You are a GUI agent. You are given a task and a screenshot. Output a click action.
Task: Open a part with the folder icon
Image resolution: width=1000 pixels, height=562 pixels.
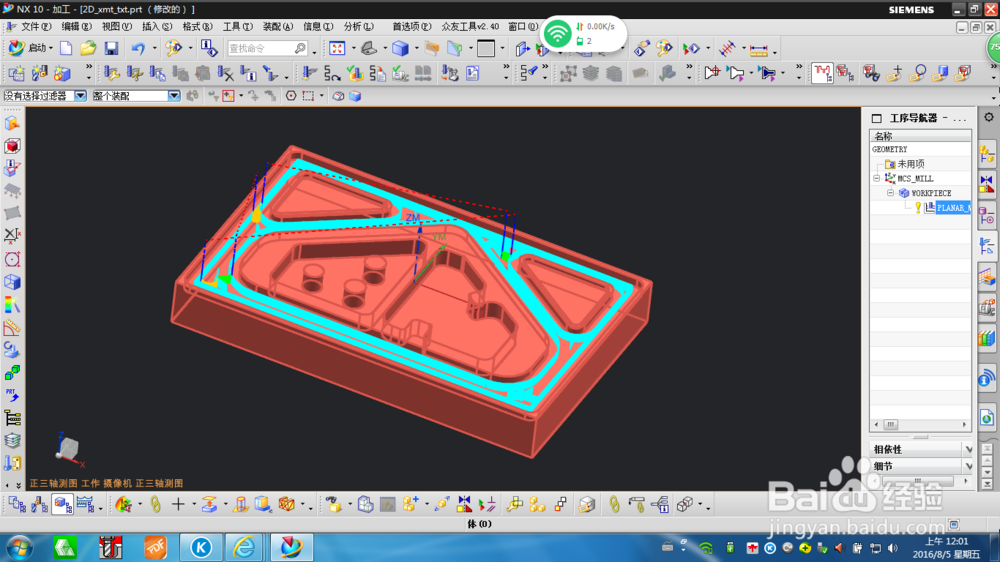click(88, 48)
